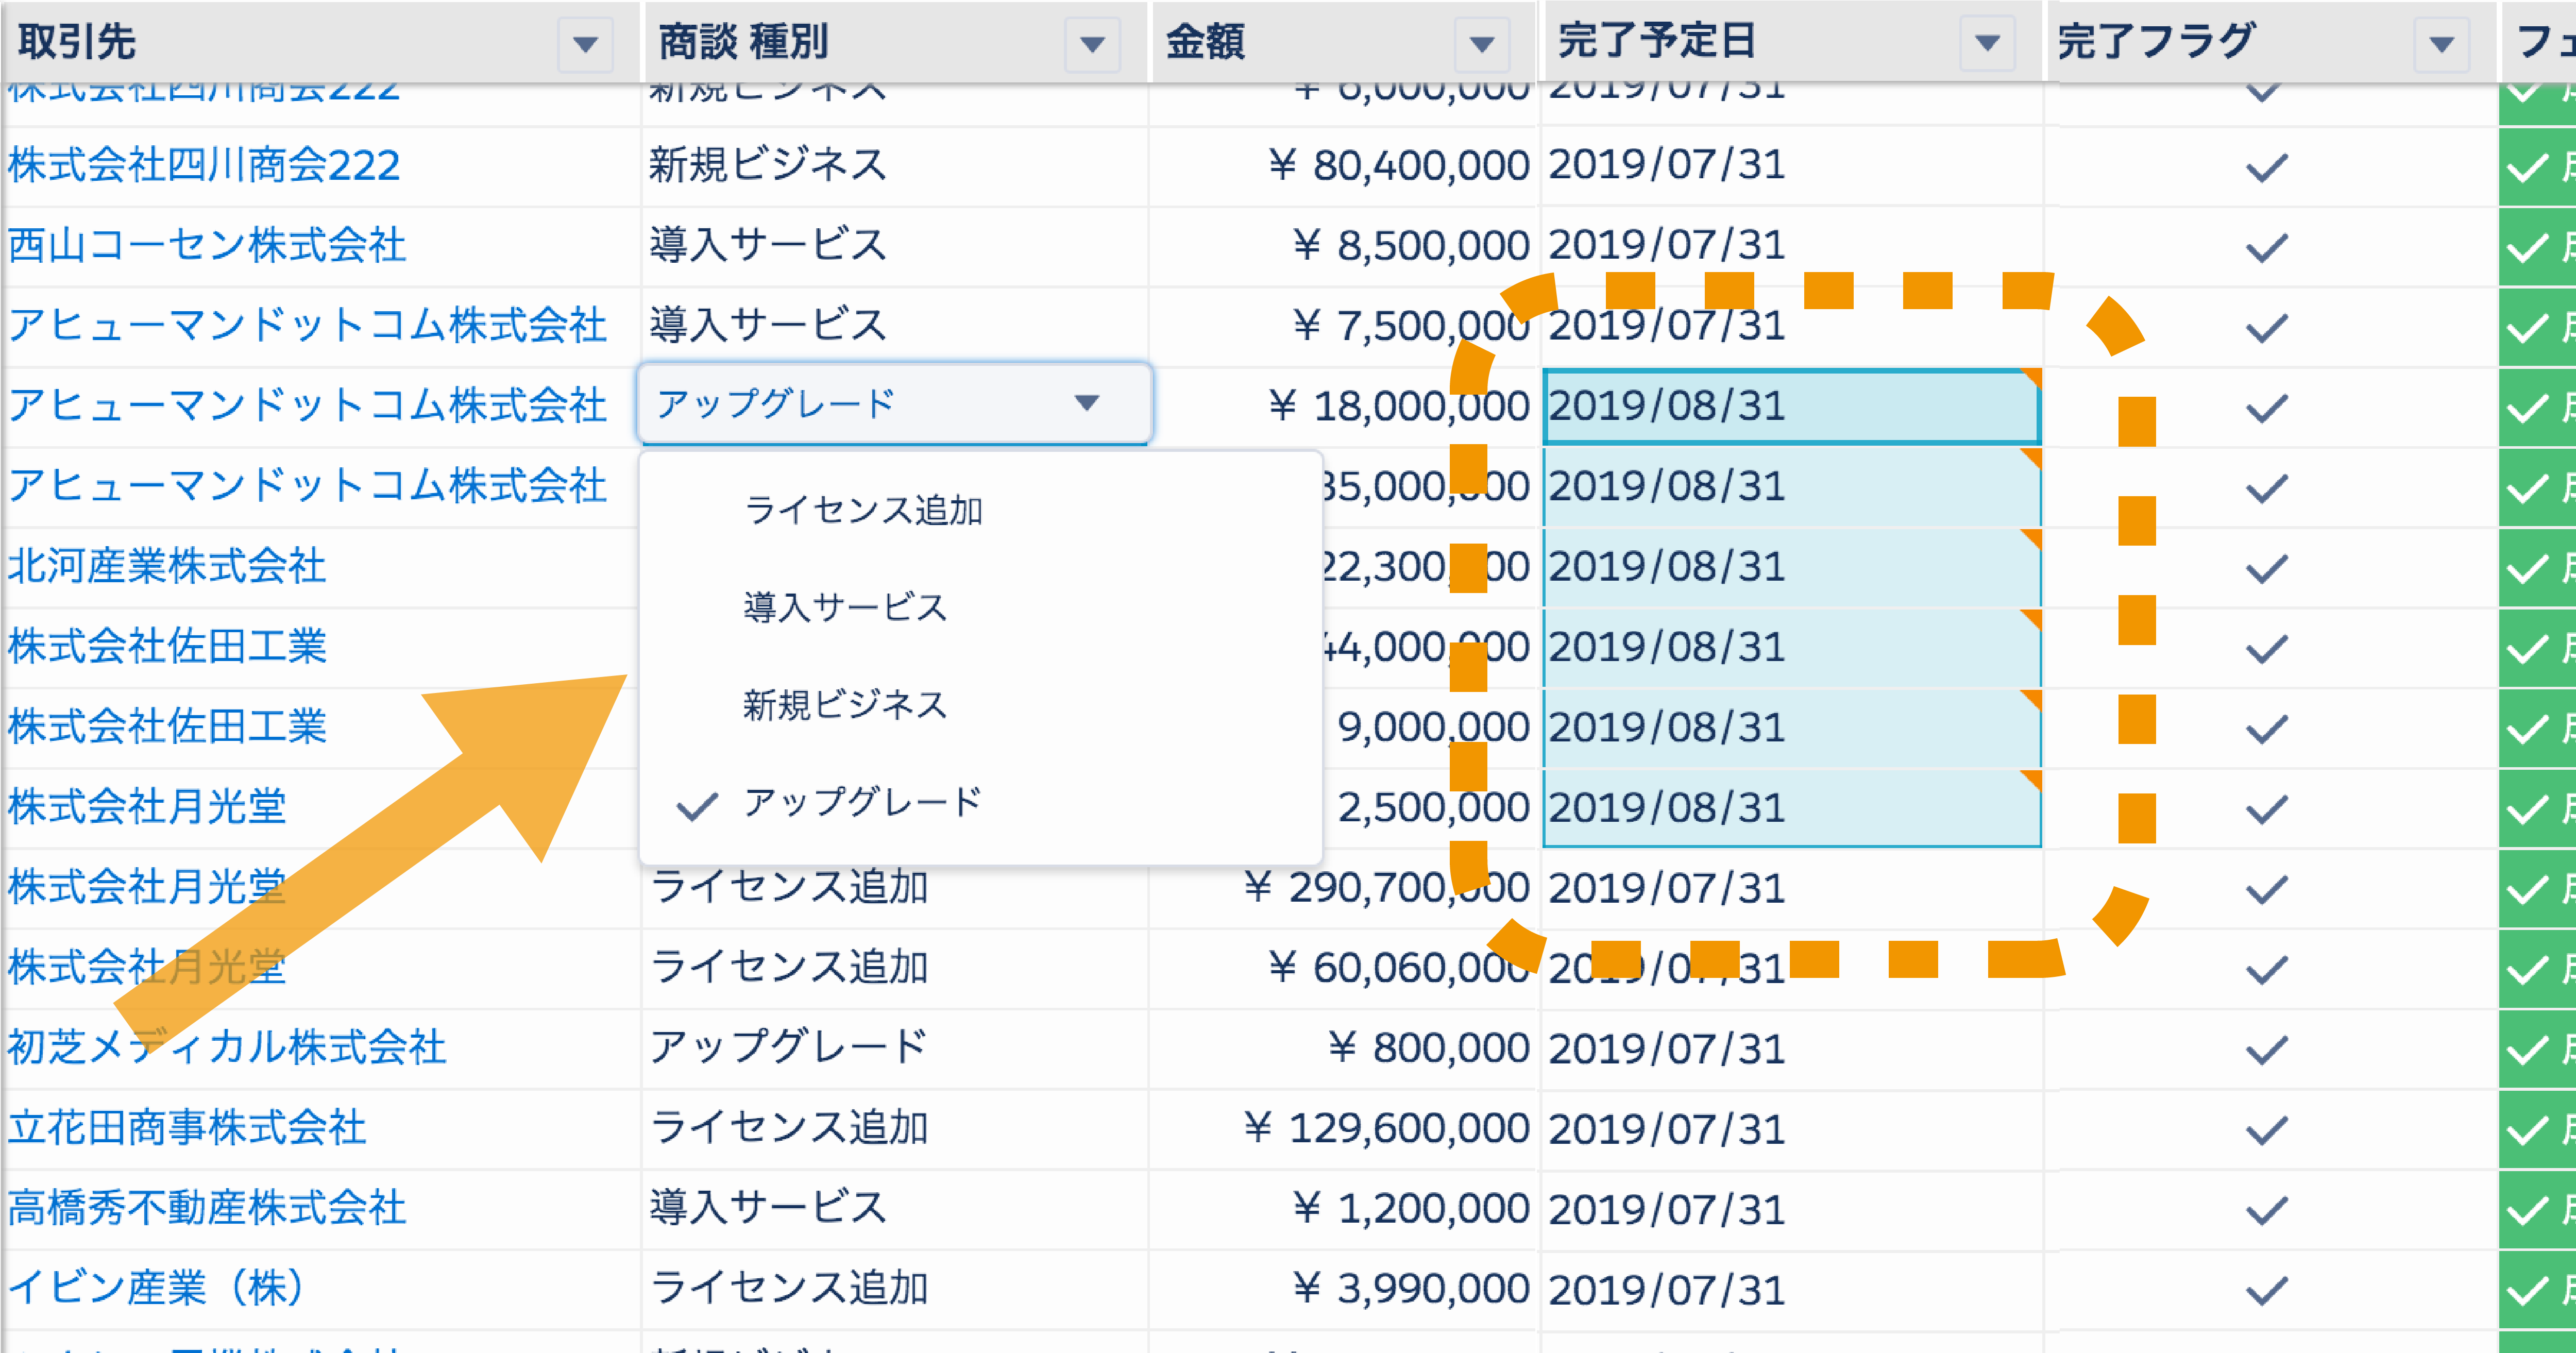Open 株式会社月光堂 link in the 2,500,000 row
2576x1353 pixels.
coord(147,806)
